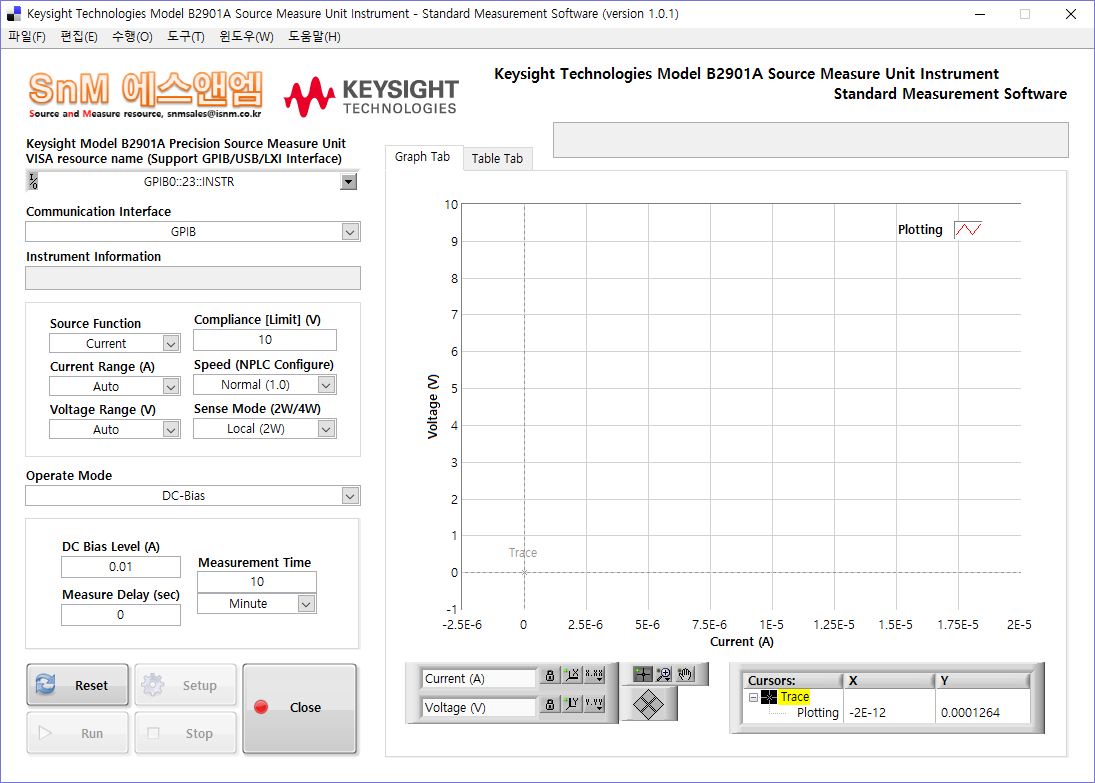Open the Source Function dropdown
The height and width of the screenshot is (783, 1095).
(x=171, y=344)
